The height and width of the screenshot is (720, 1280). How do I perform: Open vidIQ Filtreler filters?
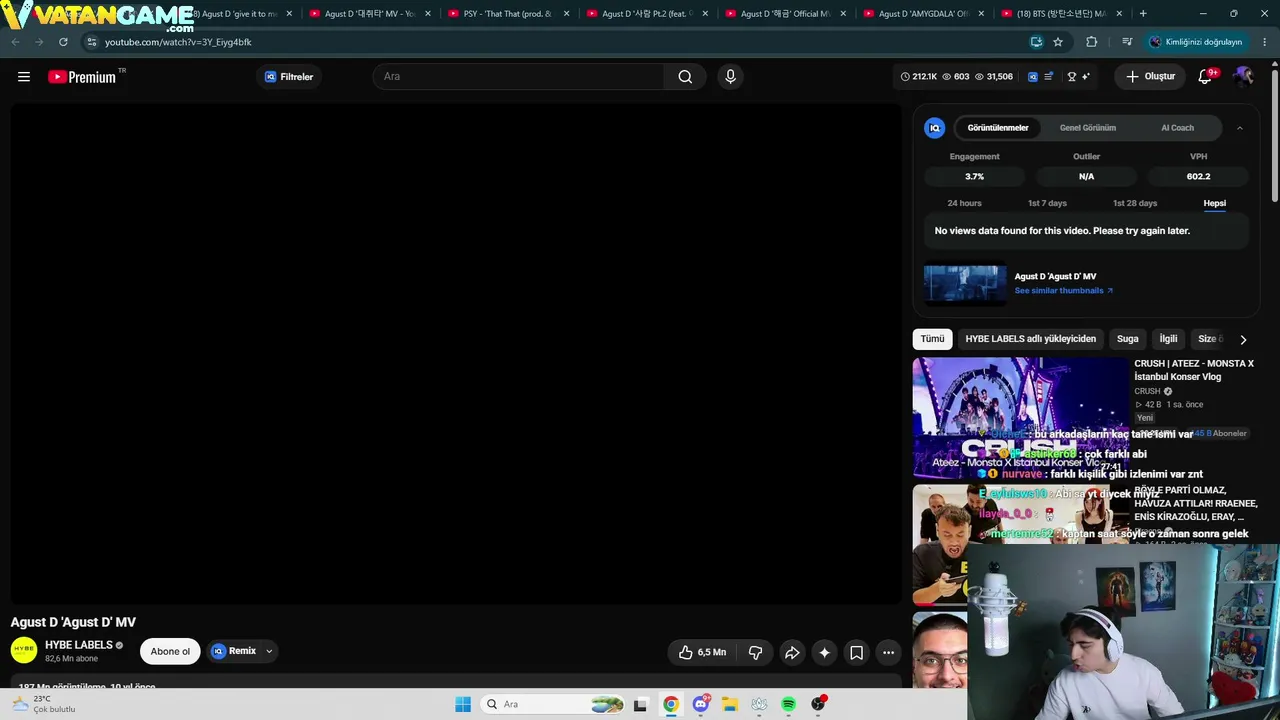pos(289,77)
